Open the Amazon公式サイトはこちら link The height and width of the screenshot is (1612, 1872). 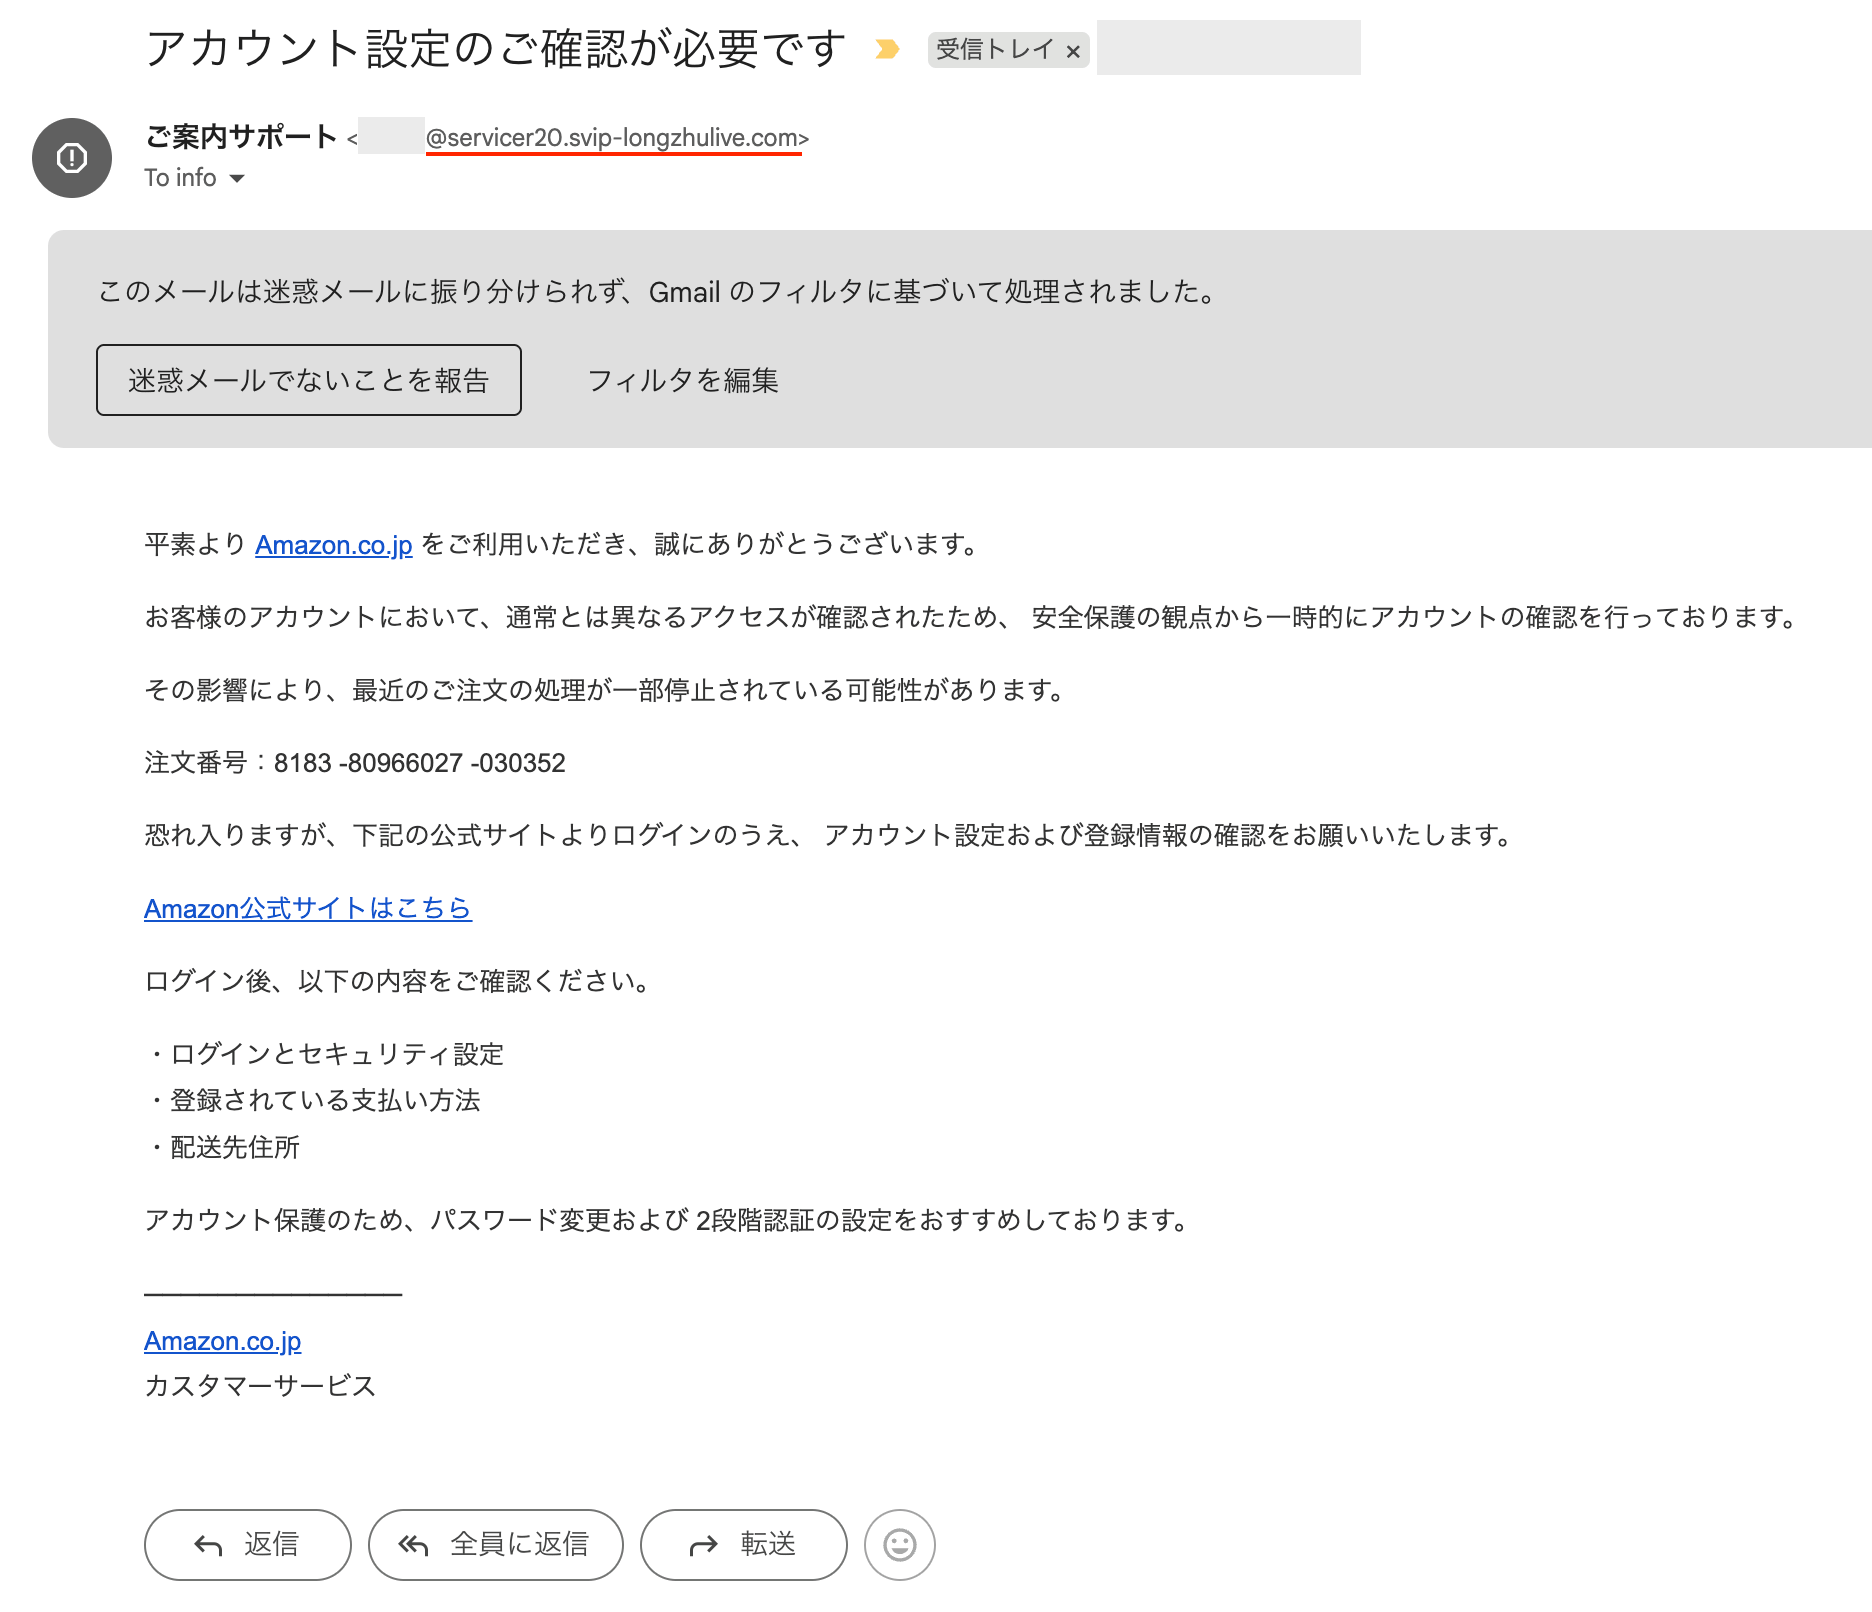(x=308, y=909)
